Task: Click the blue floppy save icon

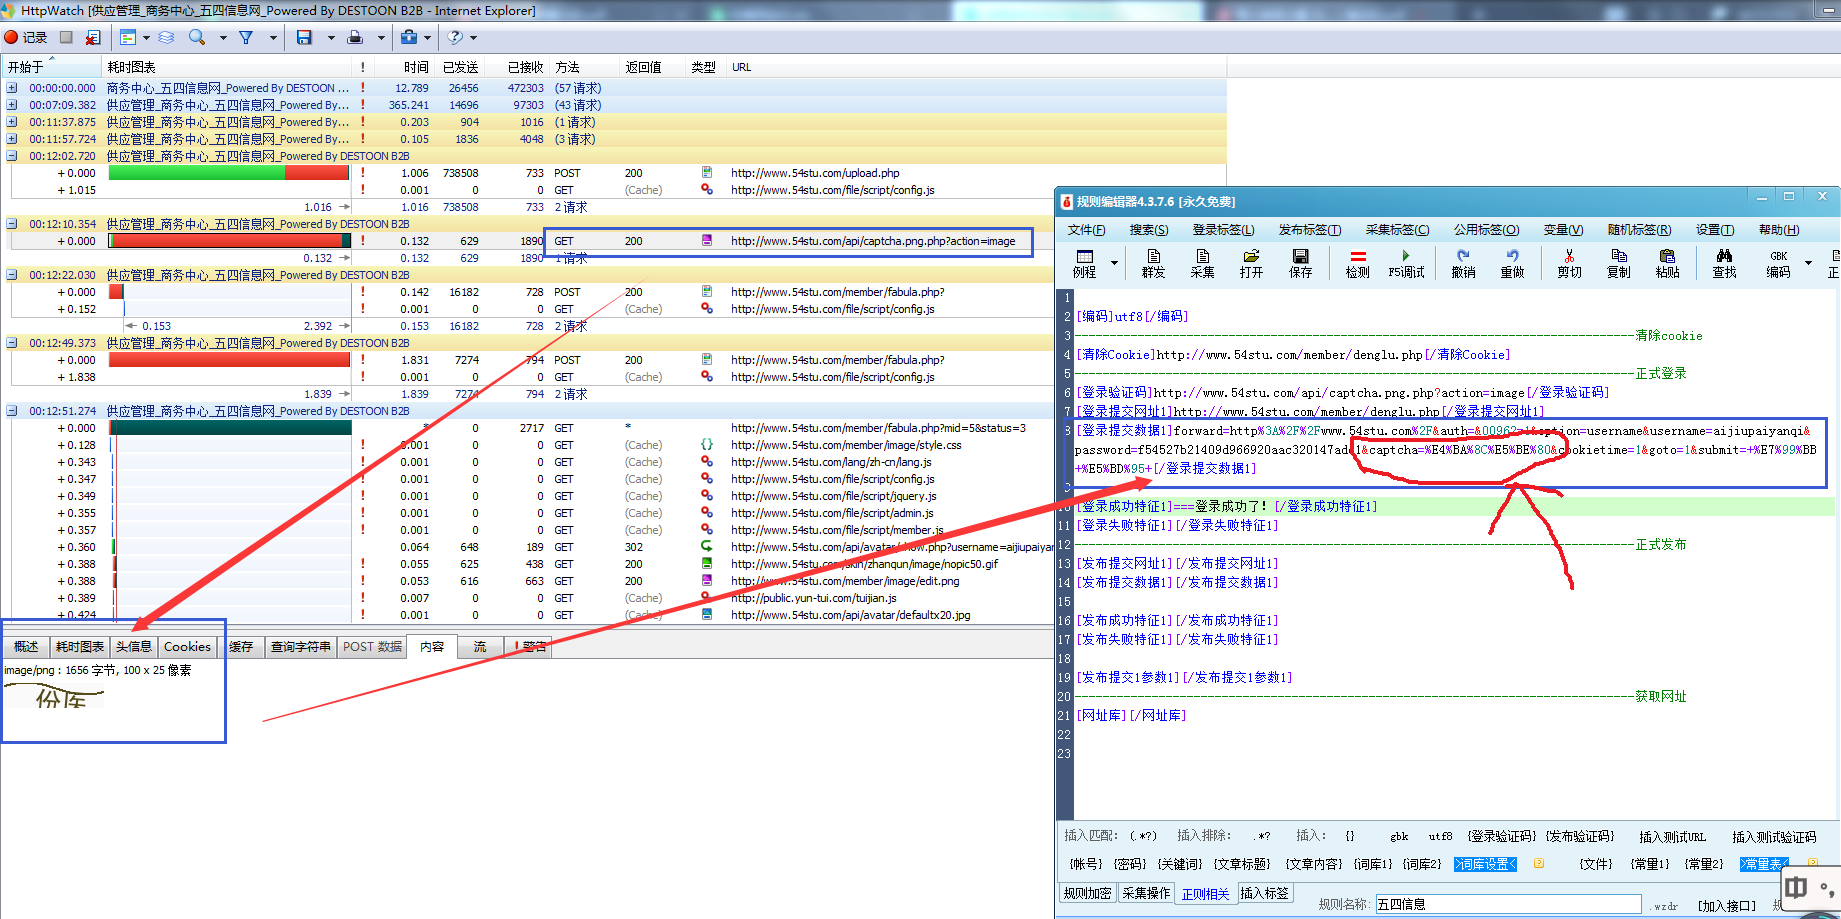Action: coord(304,37)
